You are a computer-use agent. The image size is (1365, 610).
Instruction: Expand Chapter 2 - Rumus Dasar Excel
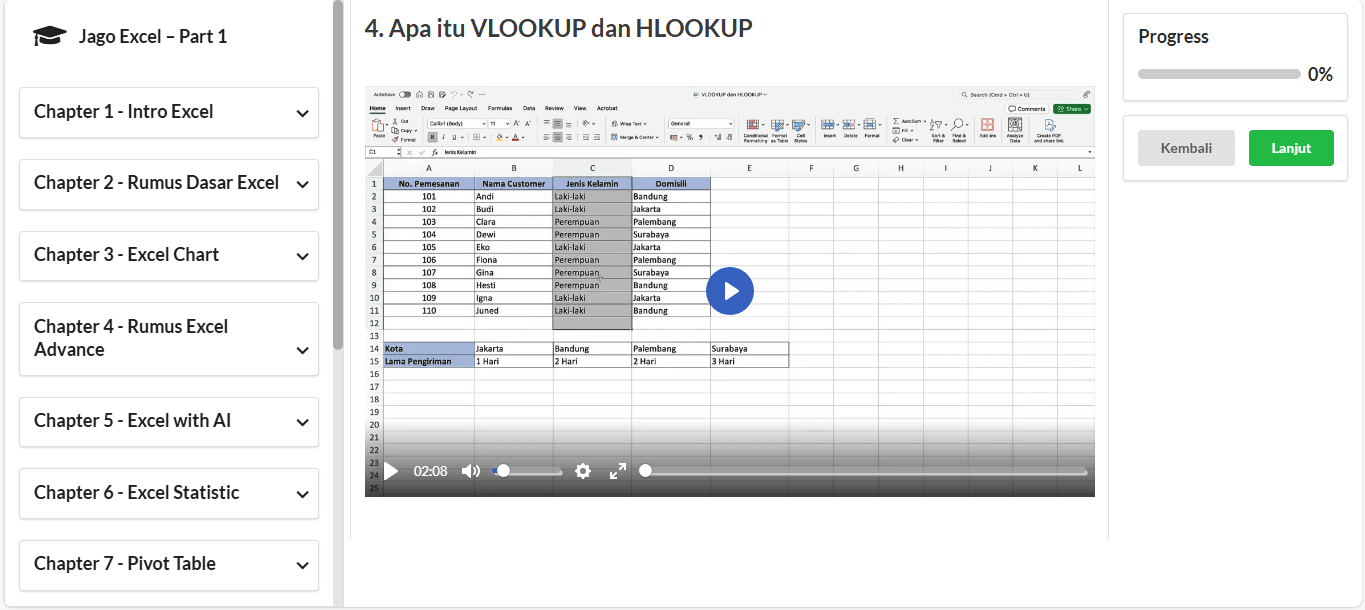(169, 184)
